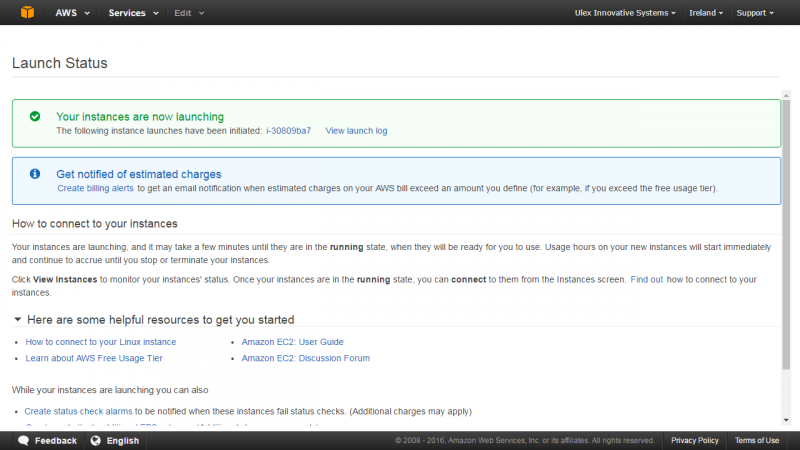
Task: Click the Launch Status heading
Action: [60, 63]
